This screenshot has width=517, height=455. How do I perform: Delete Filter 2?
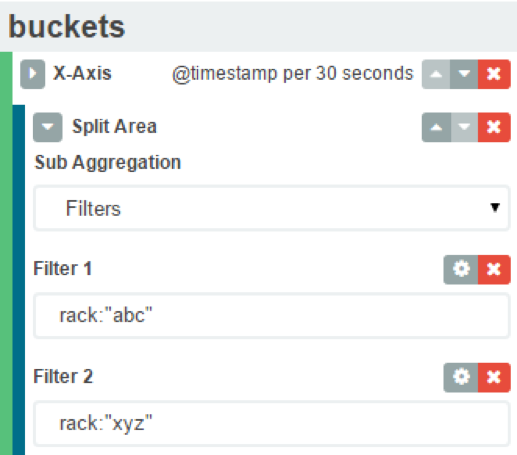pos(494,377)
